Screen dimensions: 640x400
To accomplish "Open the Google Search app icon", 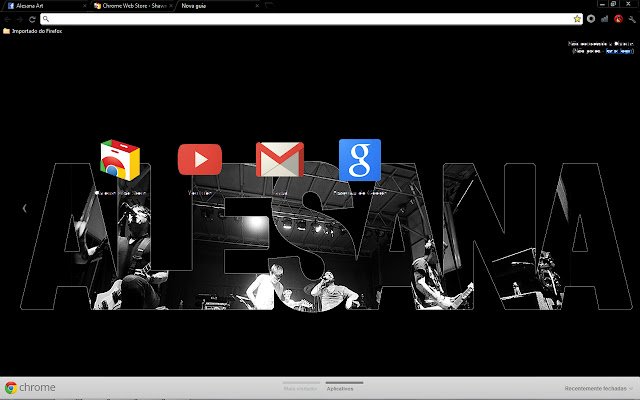I will (x=360, y=160).
